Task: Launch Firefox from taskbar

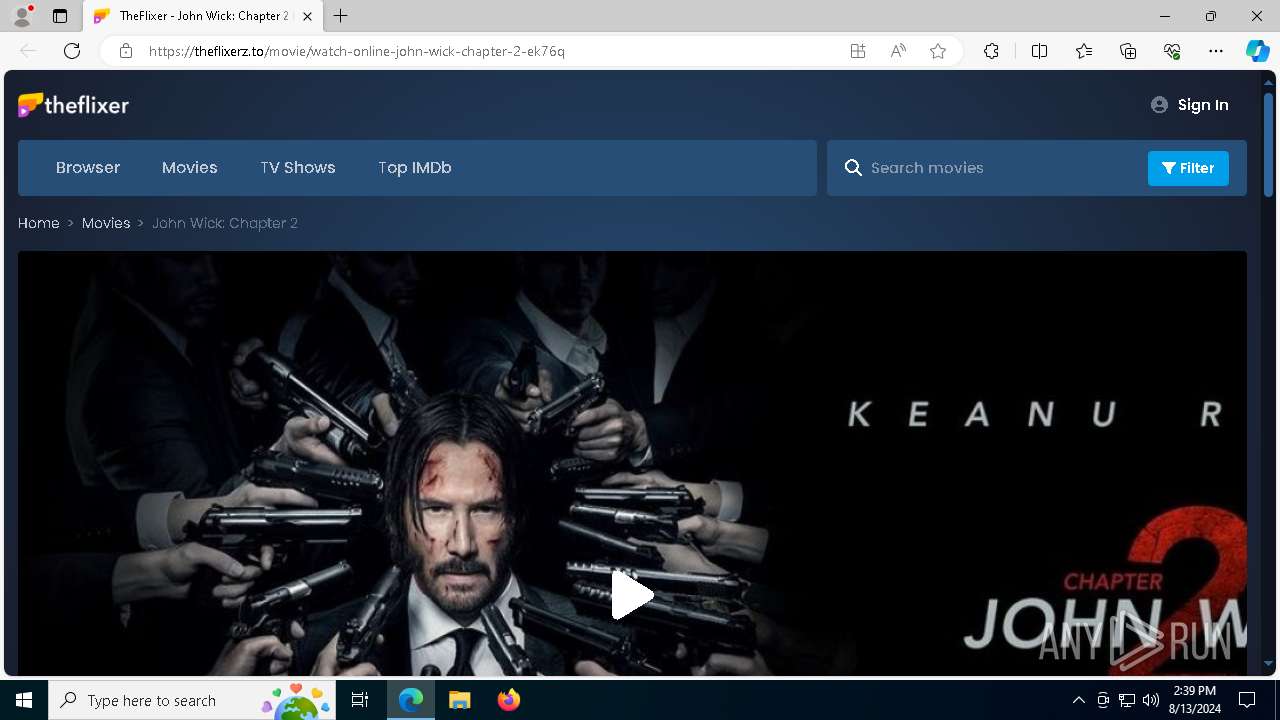Action: point(508,700)
